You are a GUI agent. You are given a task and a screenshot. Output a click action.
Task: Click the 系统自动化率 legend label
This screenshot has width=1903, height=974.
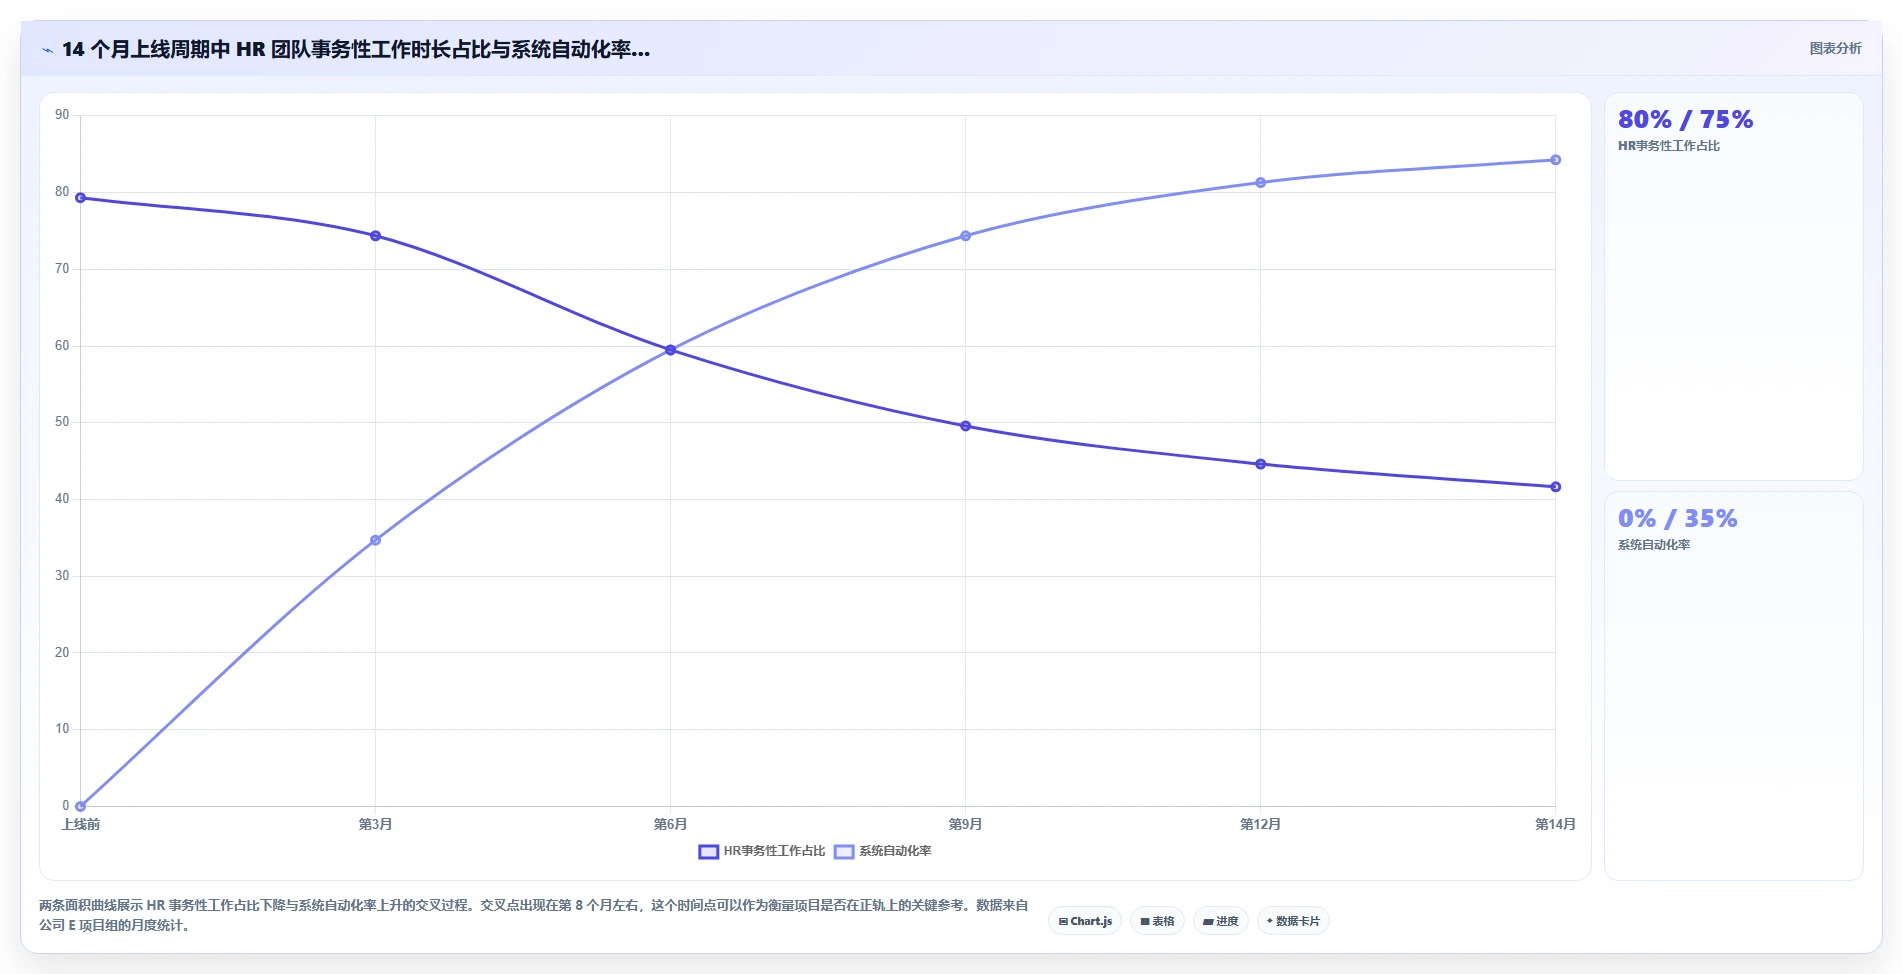tap(895, 852)
